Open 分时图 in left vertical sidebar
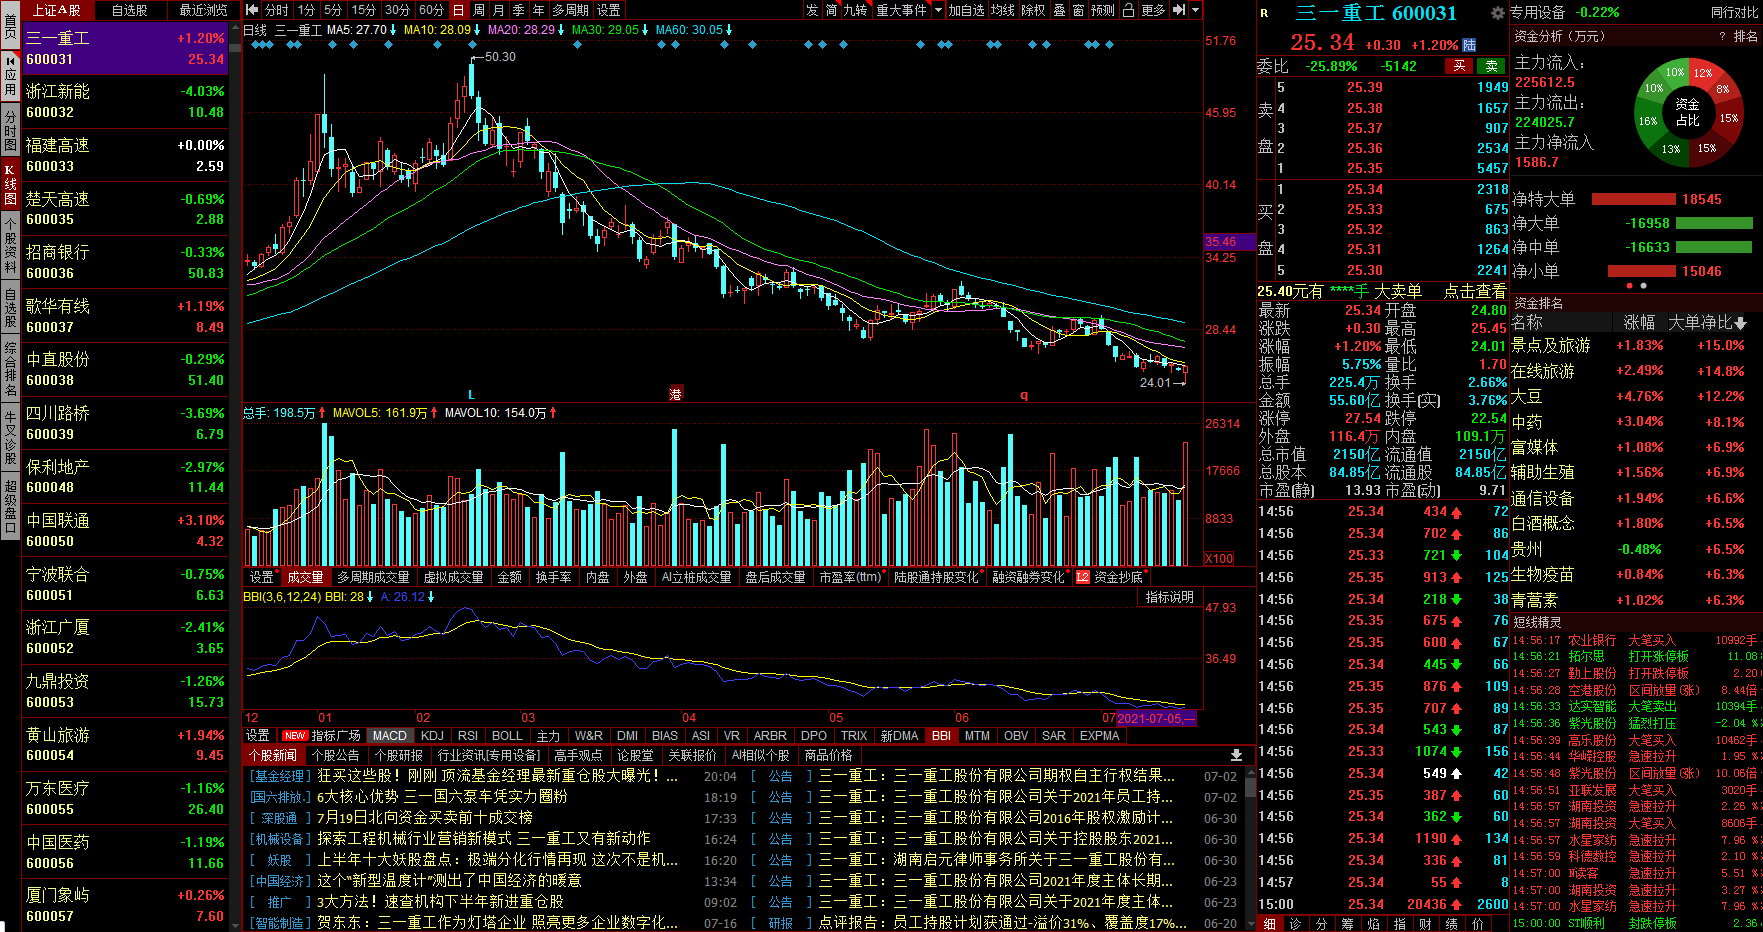This screenshot has width=1763, height=932. point(10,131)
